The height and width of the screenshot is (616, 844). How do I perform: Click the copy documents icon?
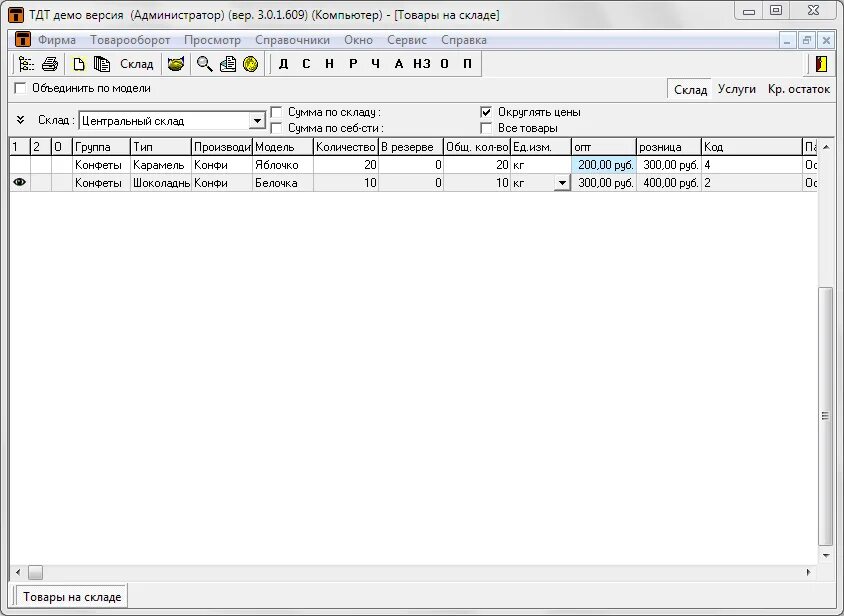pos(102,64)
